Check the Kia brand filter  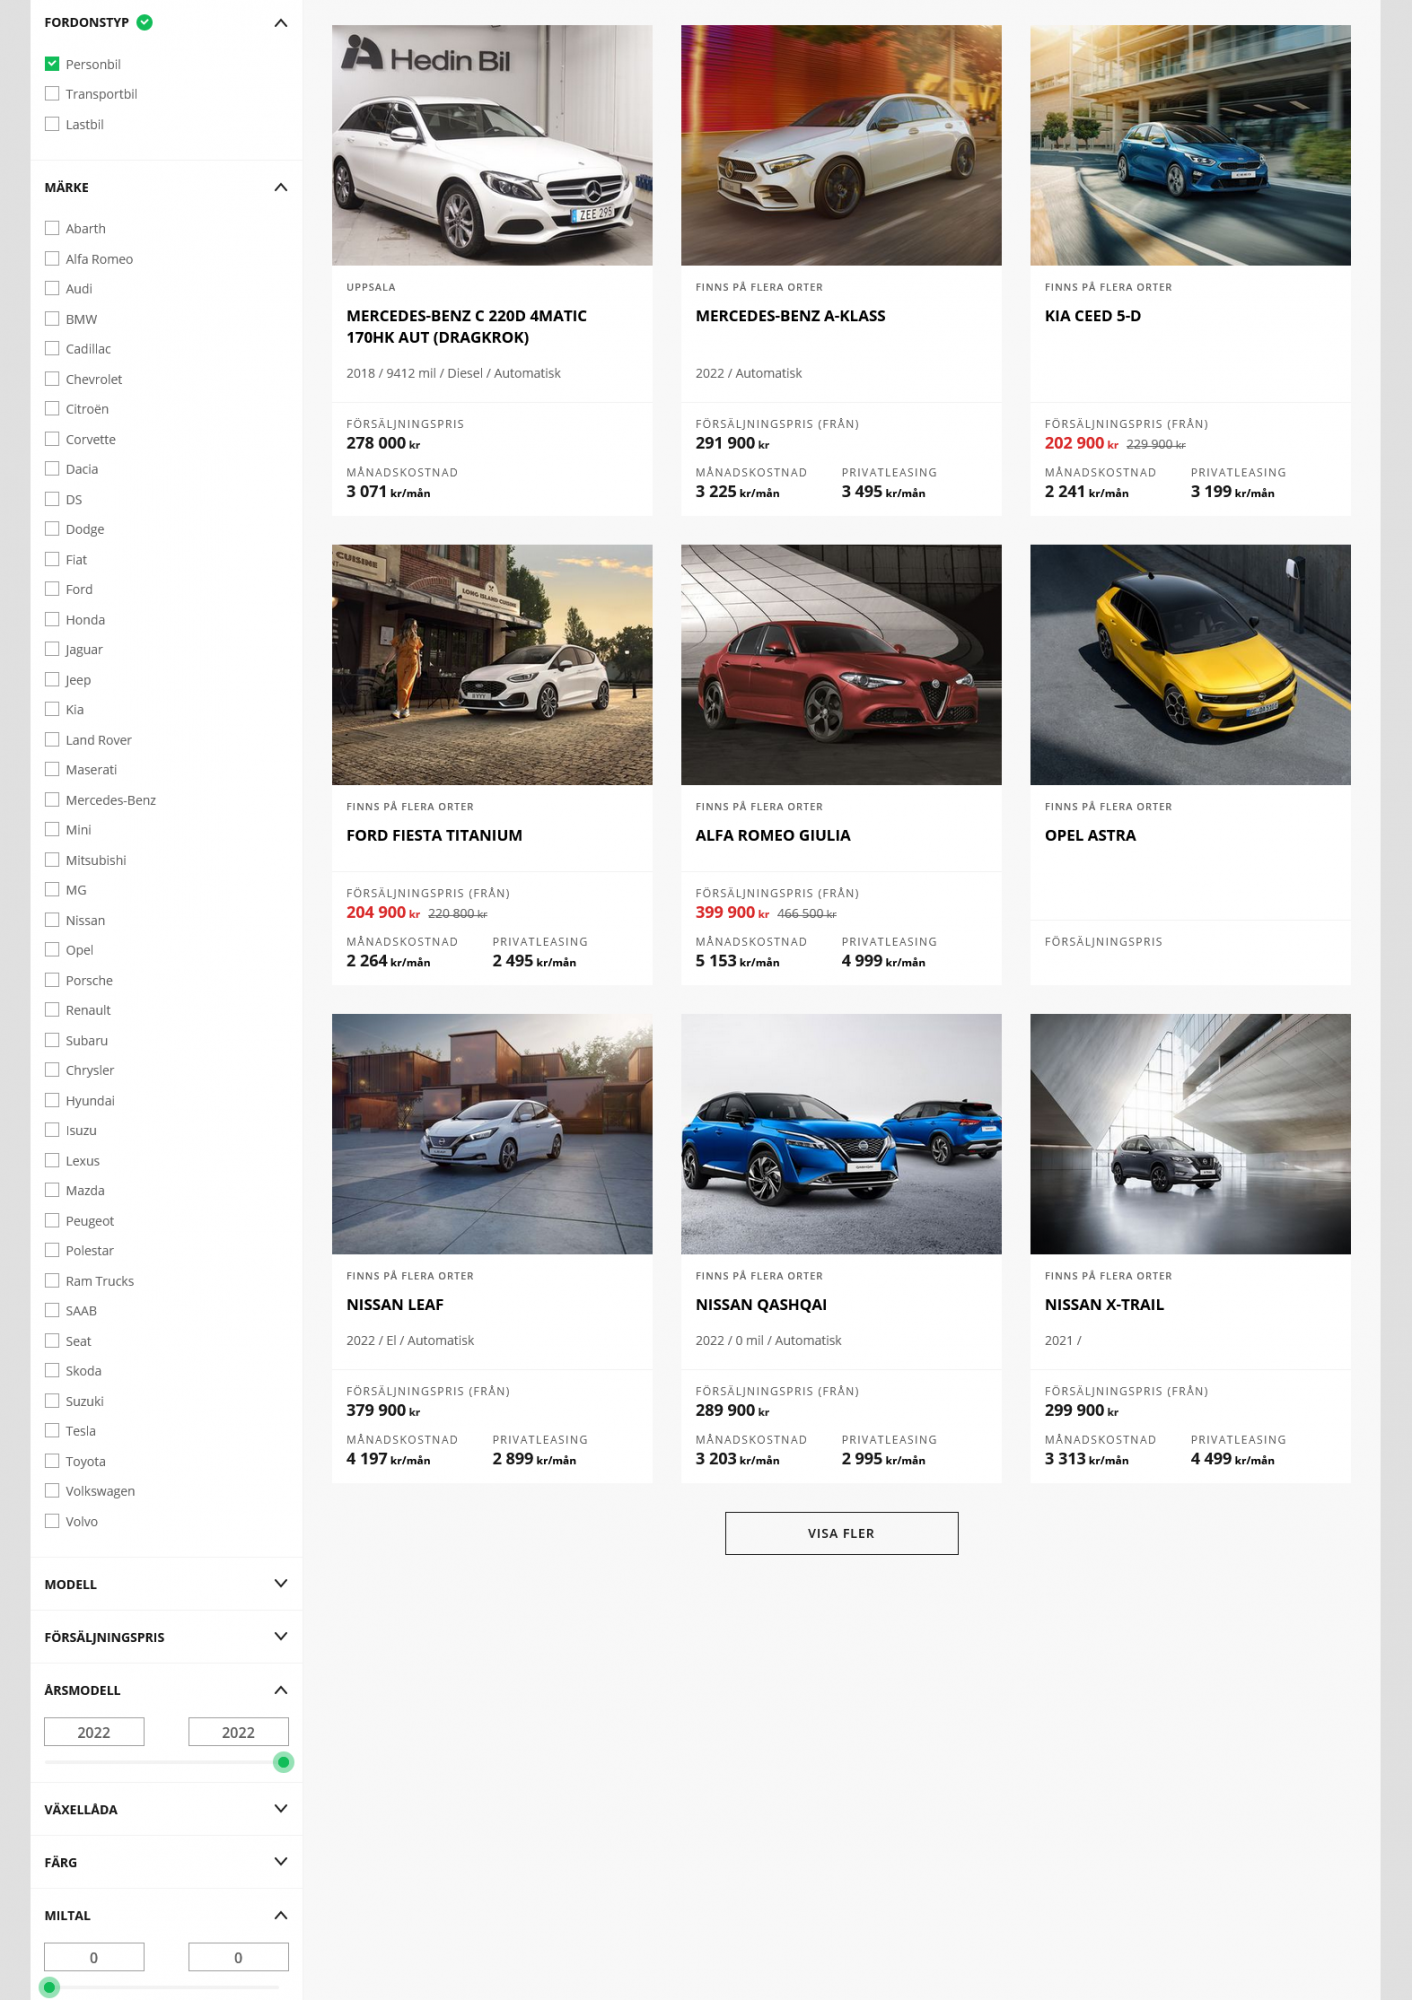(x=52, y=709)
